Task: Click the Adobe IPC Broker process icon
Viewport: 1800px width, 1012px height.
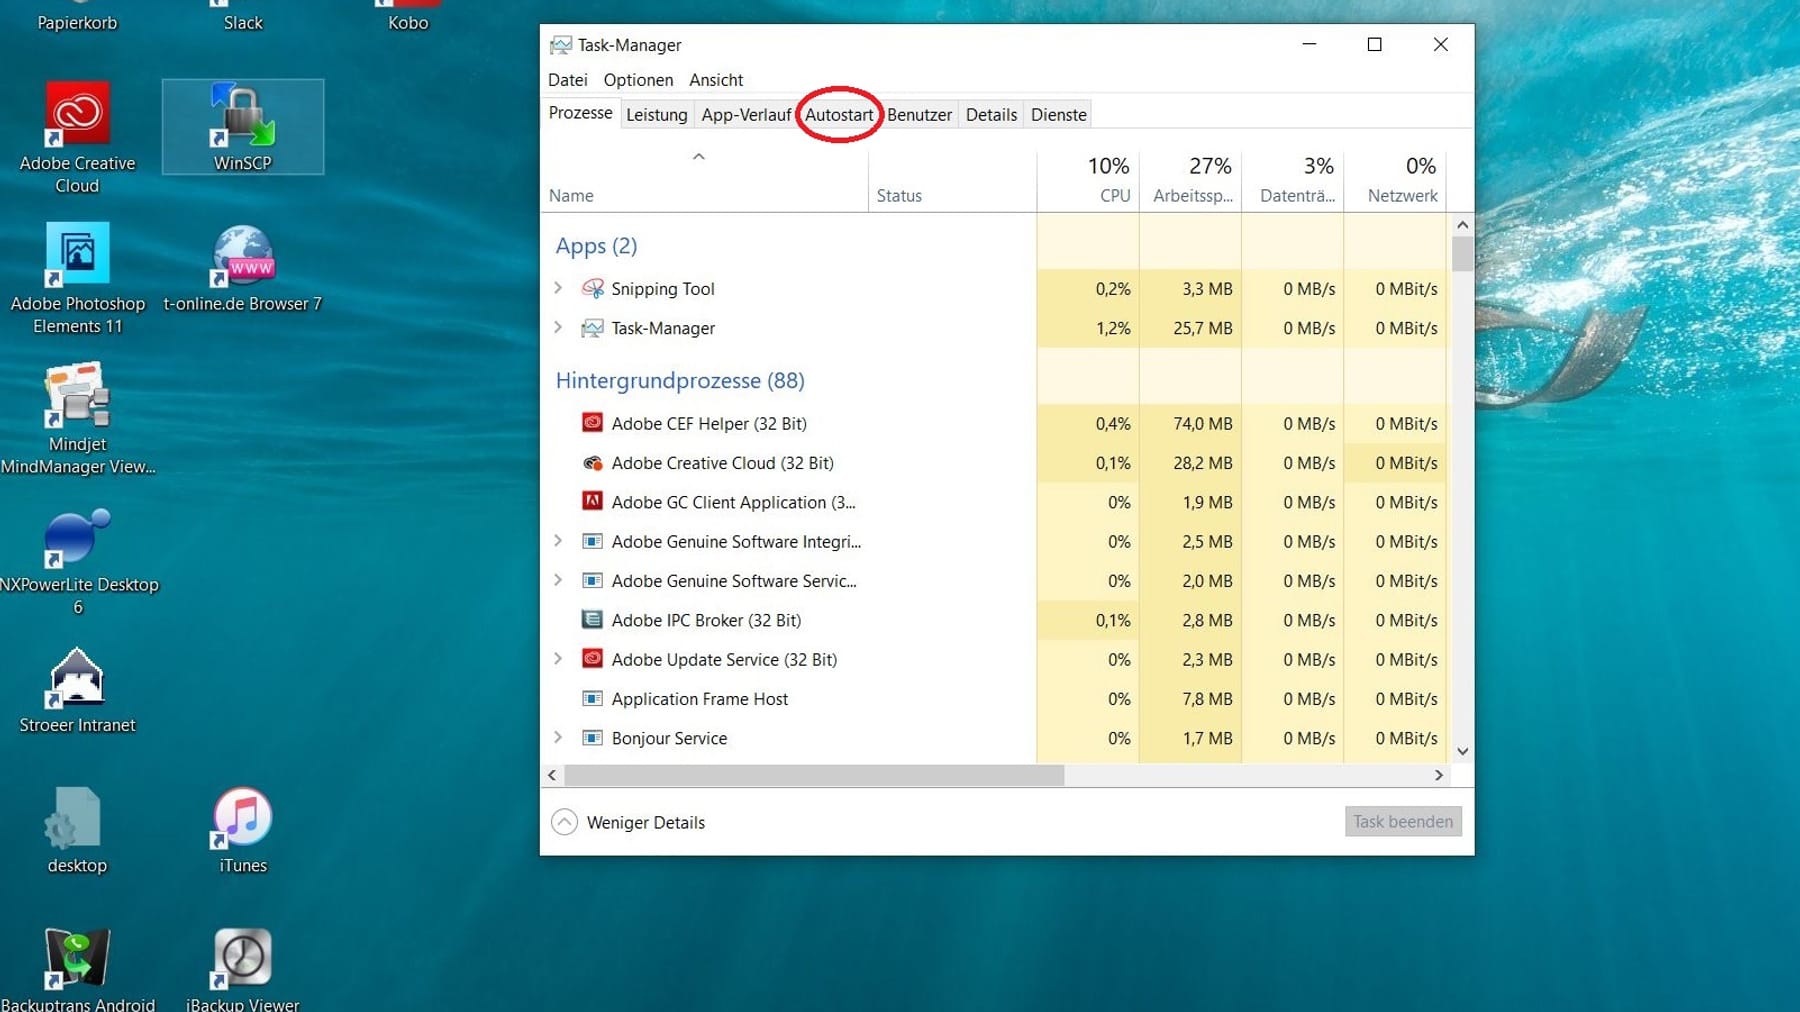Action: point(593,620)
